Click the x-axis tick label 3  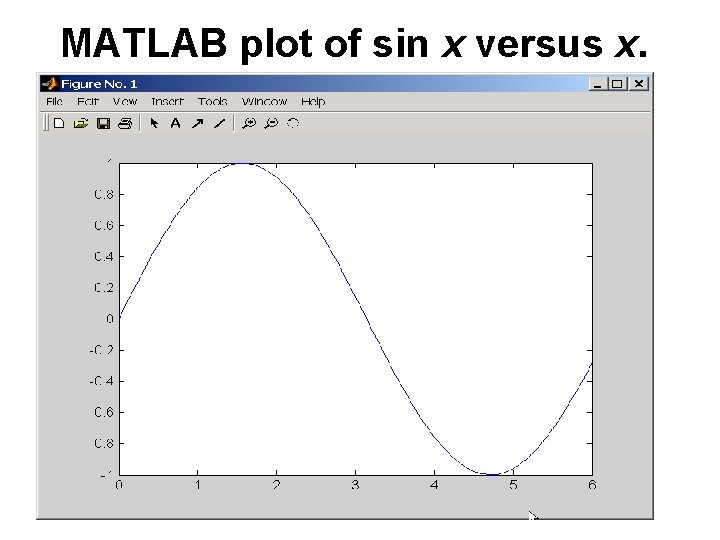(x=355, y=485)
